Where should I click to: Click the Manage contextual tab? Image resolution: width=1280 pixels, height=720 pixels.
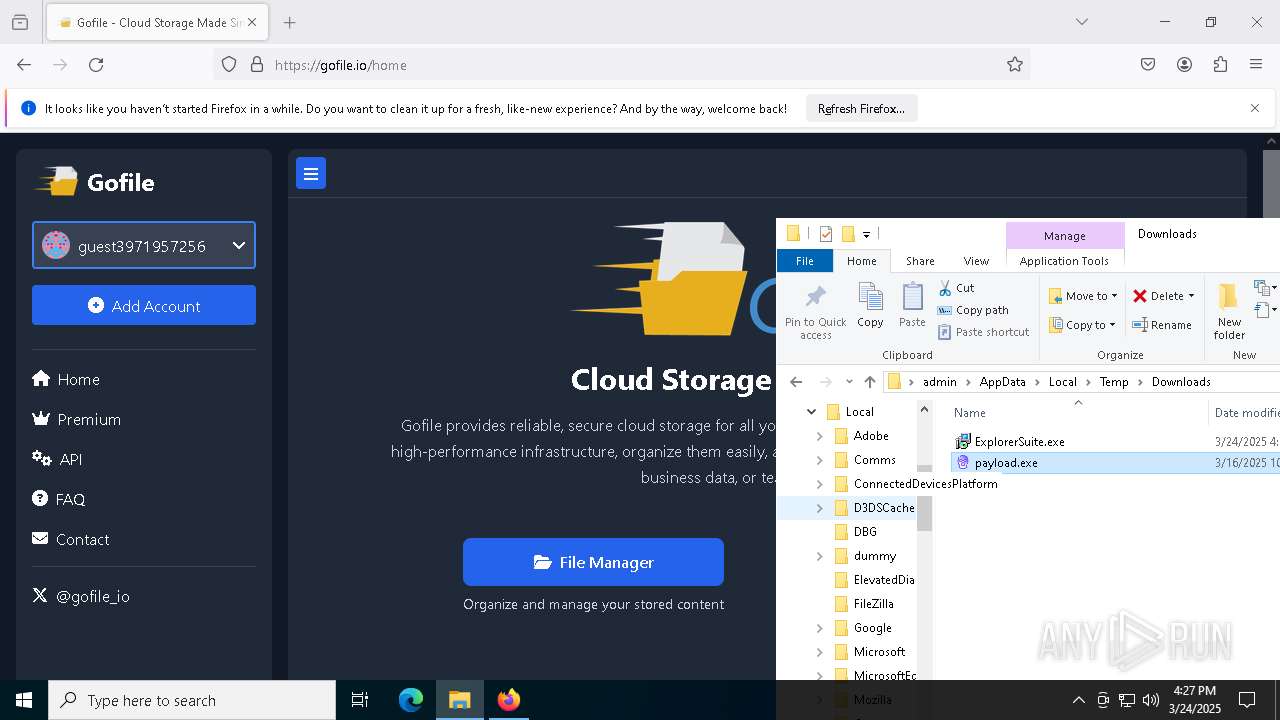(1064, 235)
